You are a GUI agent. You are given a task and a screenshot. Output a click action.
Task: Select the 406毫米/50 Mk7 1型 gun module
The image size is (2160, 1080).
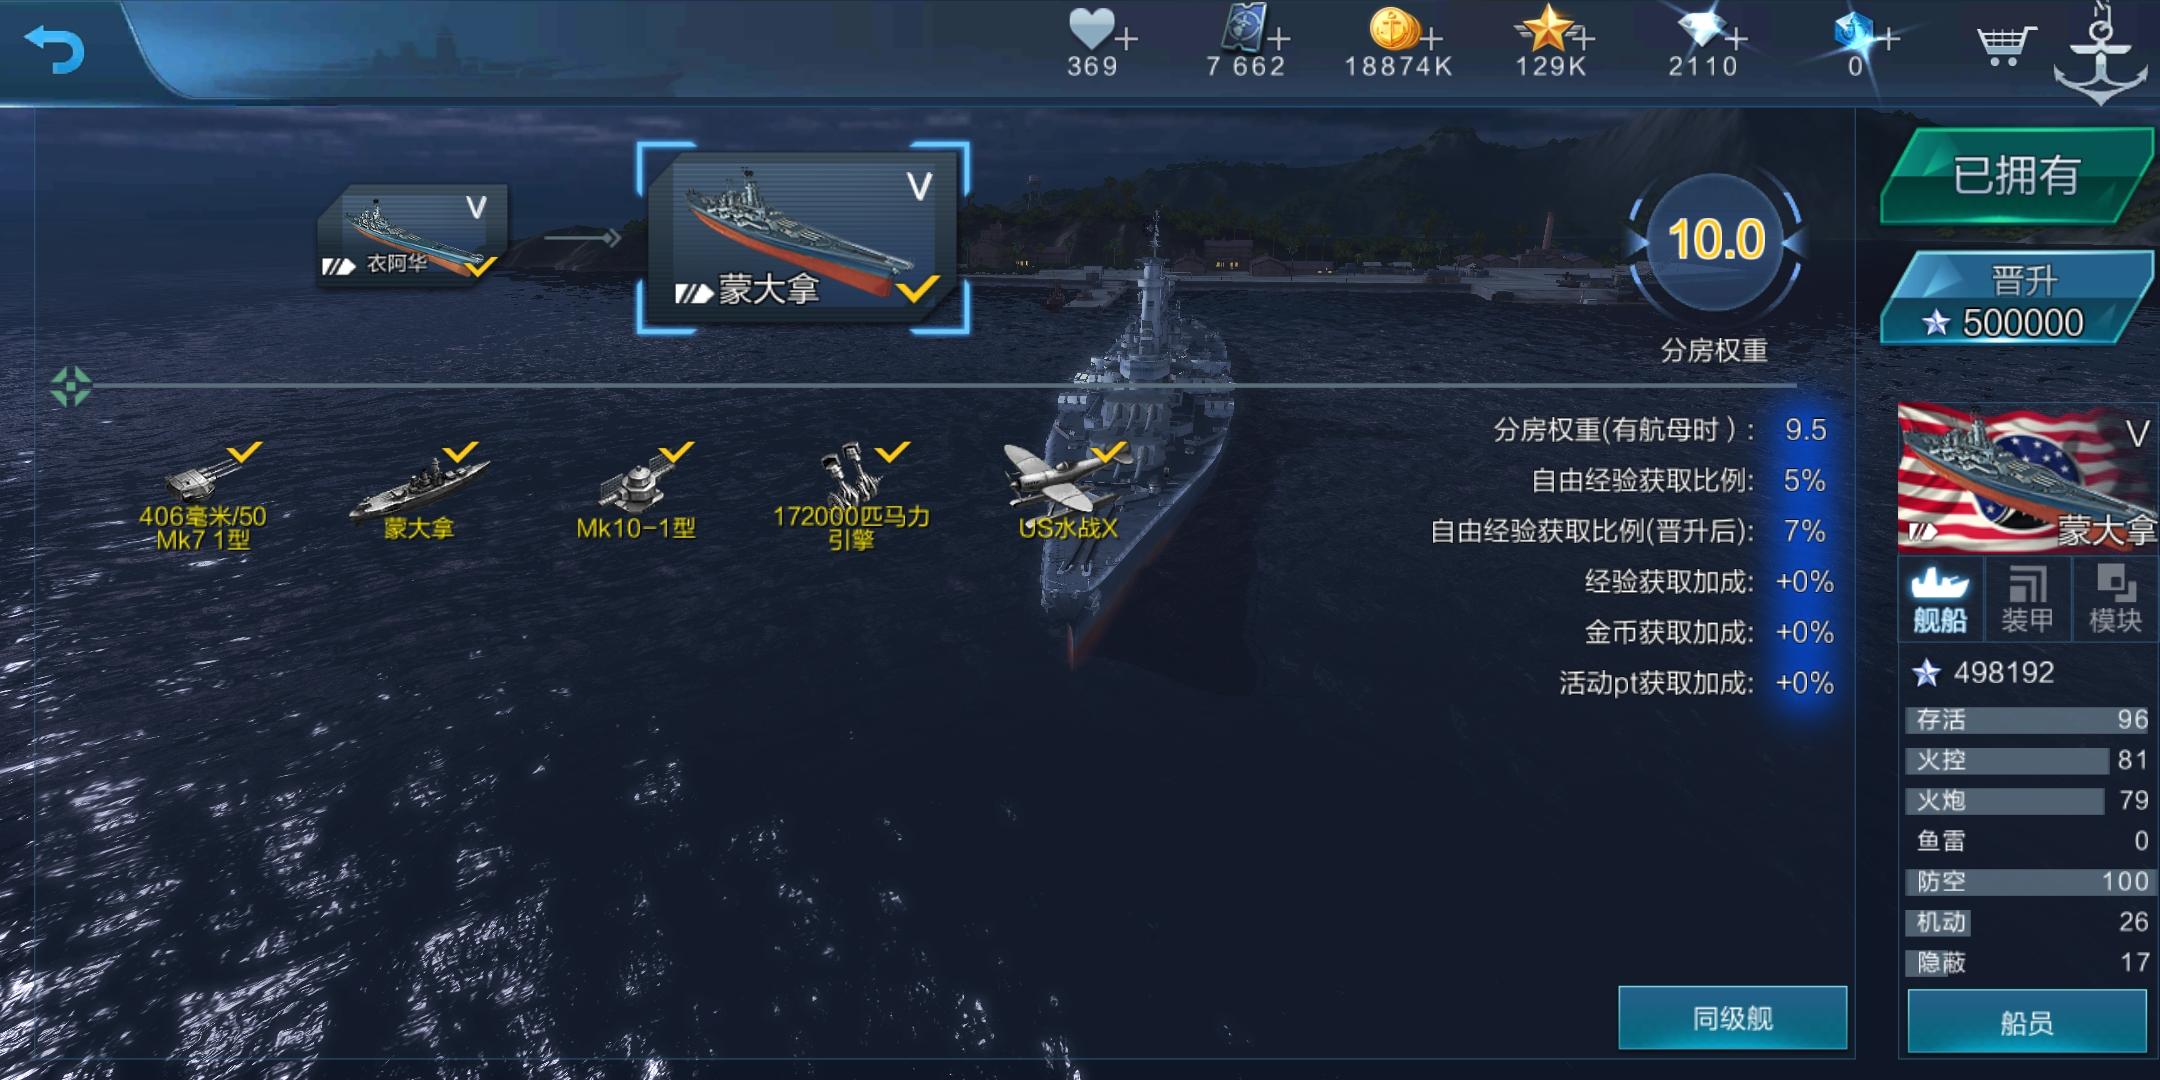pos(203,497)
